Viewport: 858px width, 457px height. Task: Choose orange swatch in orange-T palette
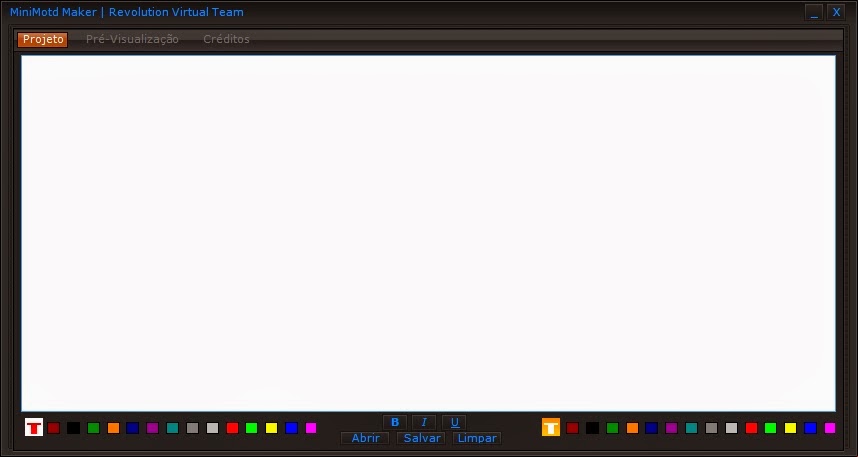(632, 428)
